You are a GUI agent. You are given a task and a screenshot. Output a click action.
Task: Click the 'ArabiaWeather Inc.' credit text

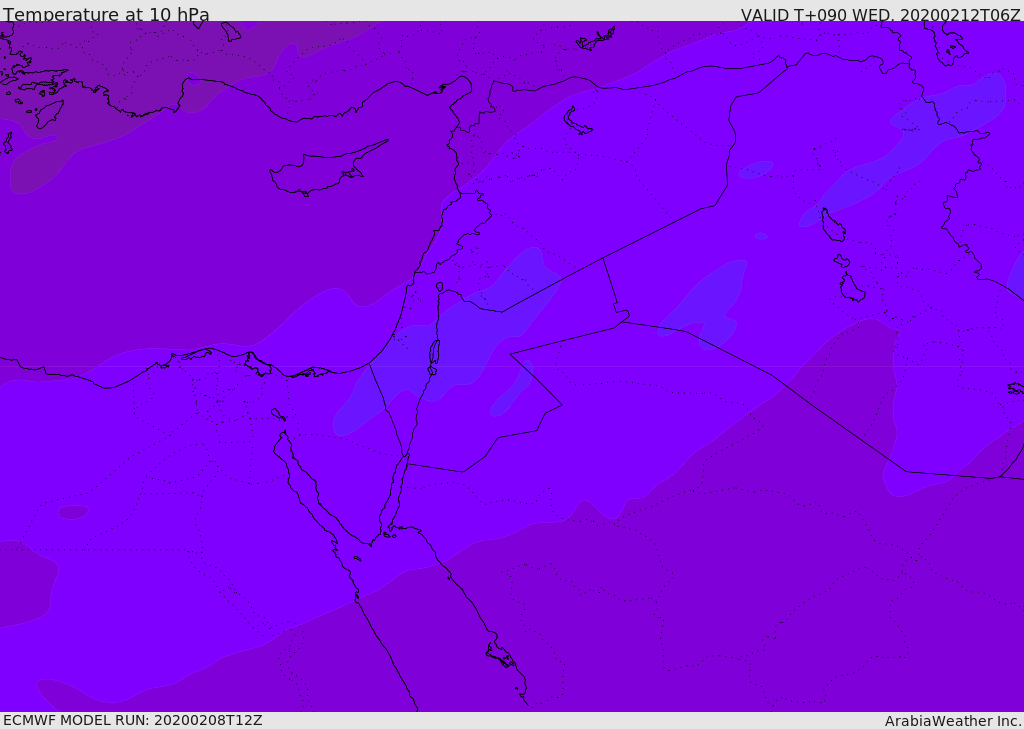[952, 721]
